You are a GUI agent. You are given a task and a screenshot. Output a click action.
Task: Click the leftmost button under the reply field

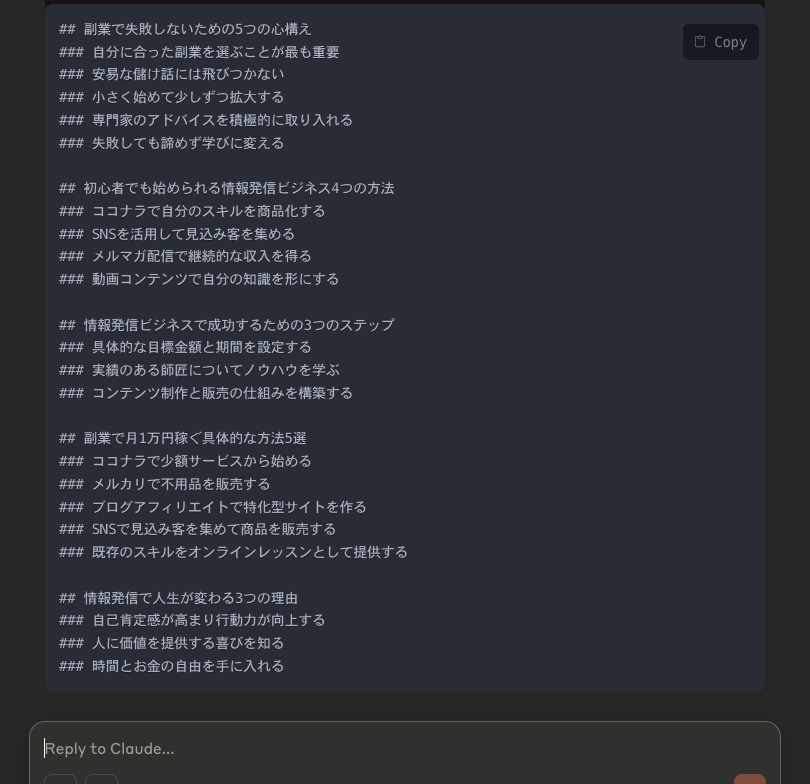(x=60, y=780)
